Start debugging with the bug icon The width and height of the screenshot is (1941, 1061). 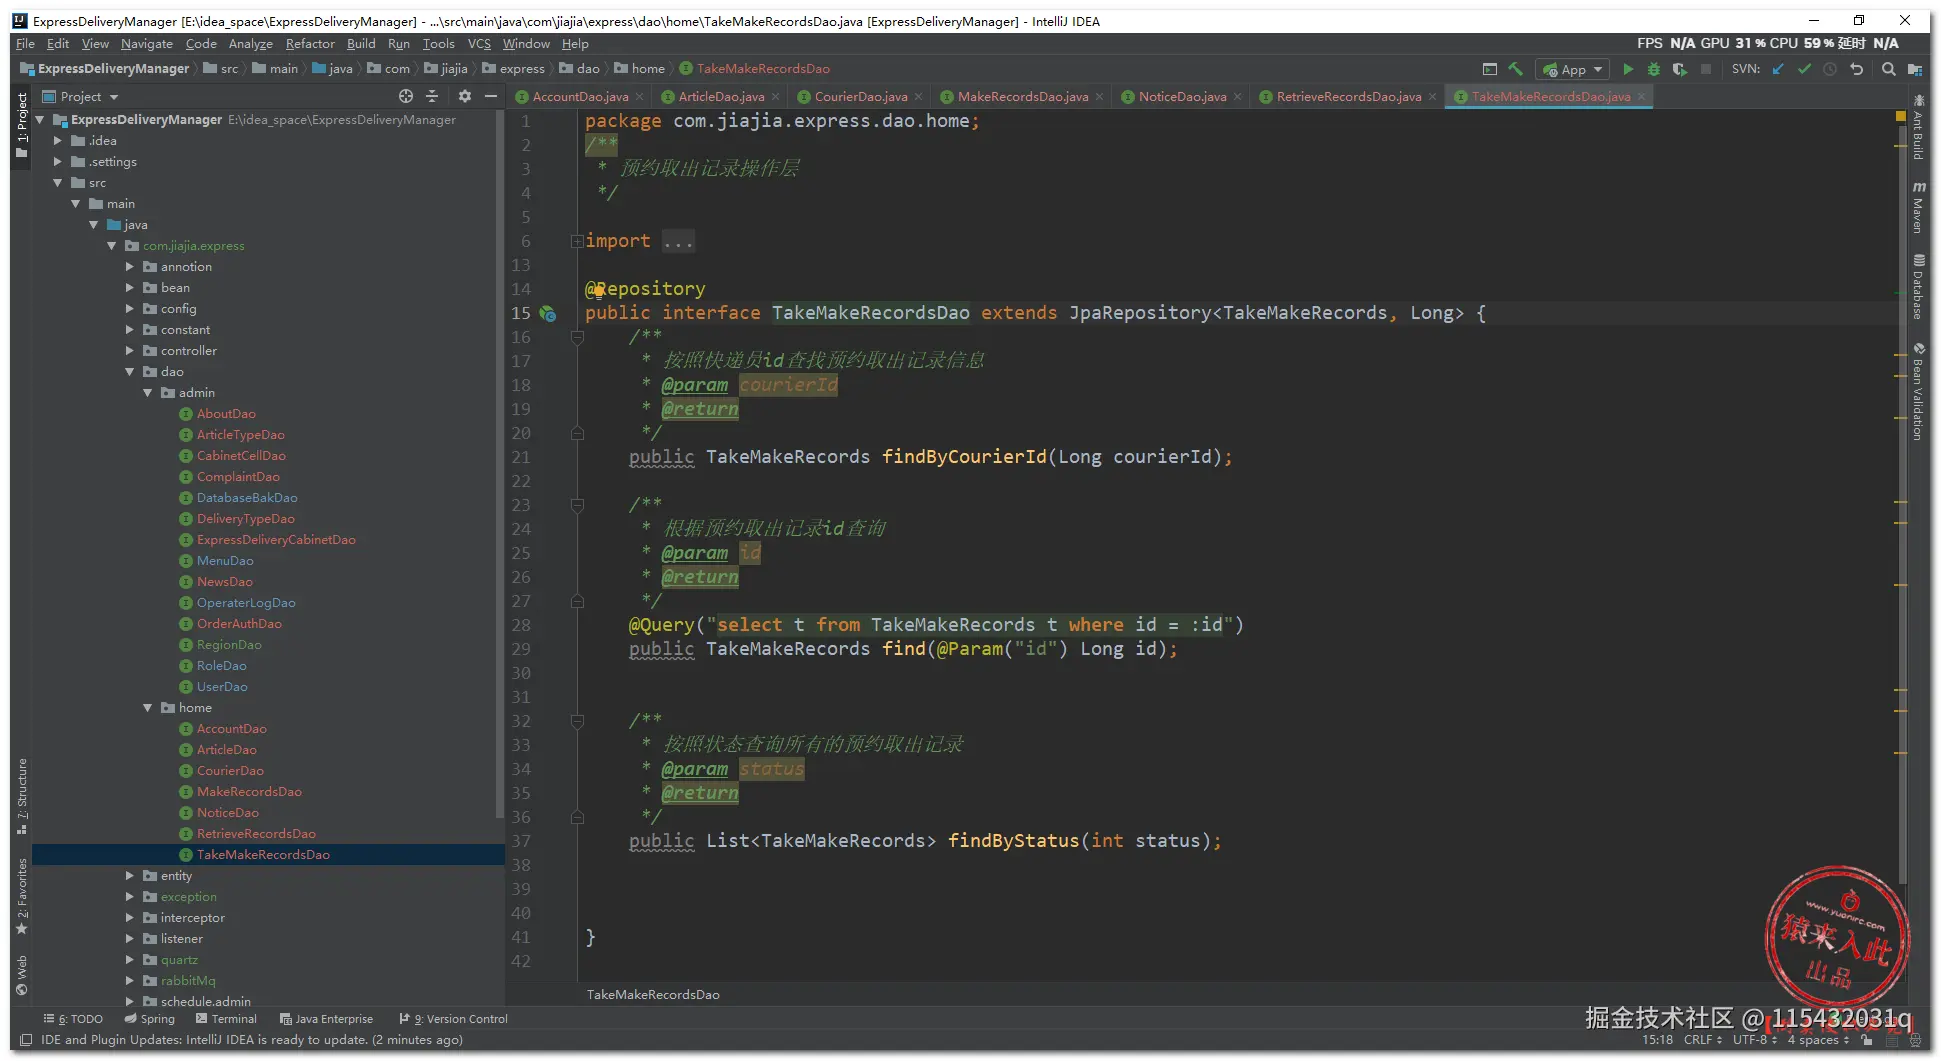1654,69
